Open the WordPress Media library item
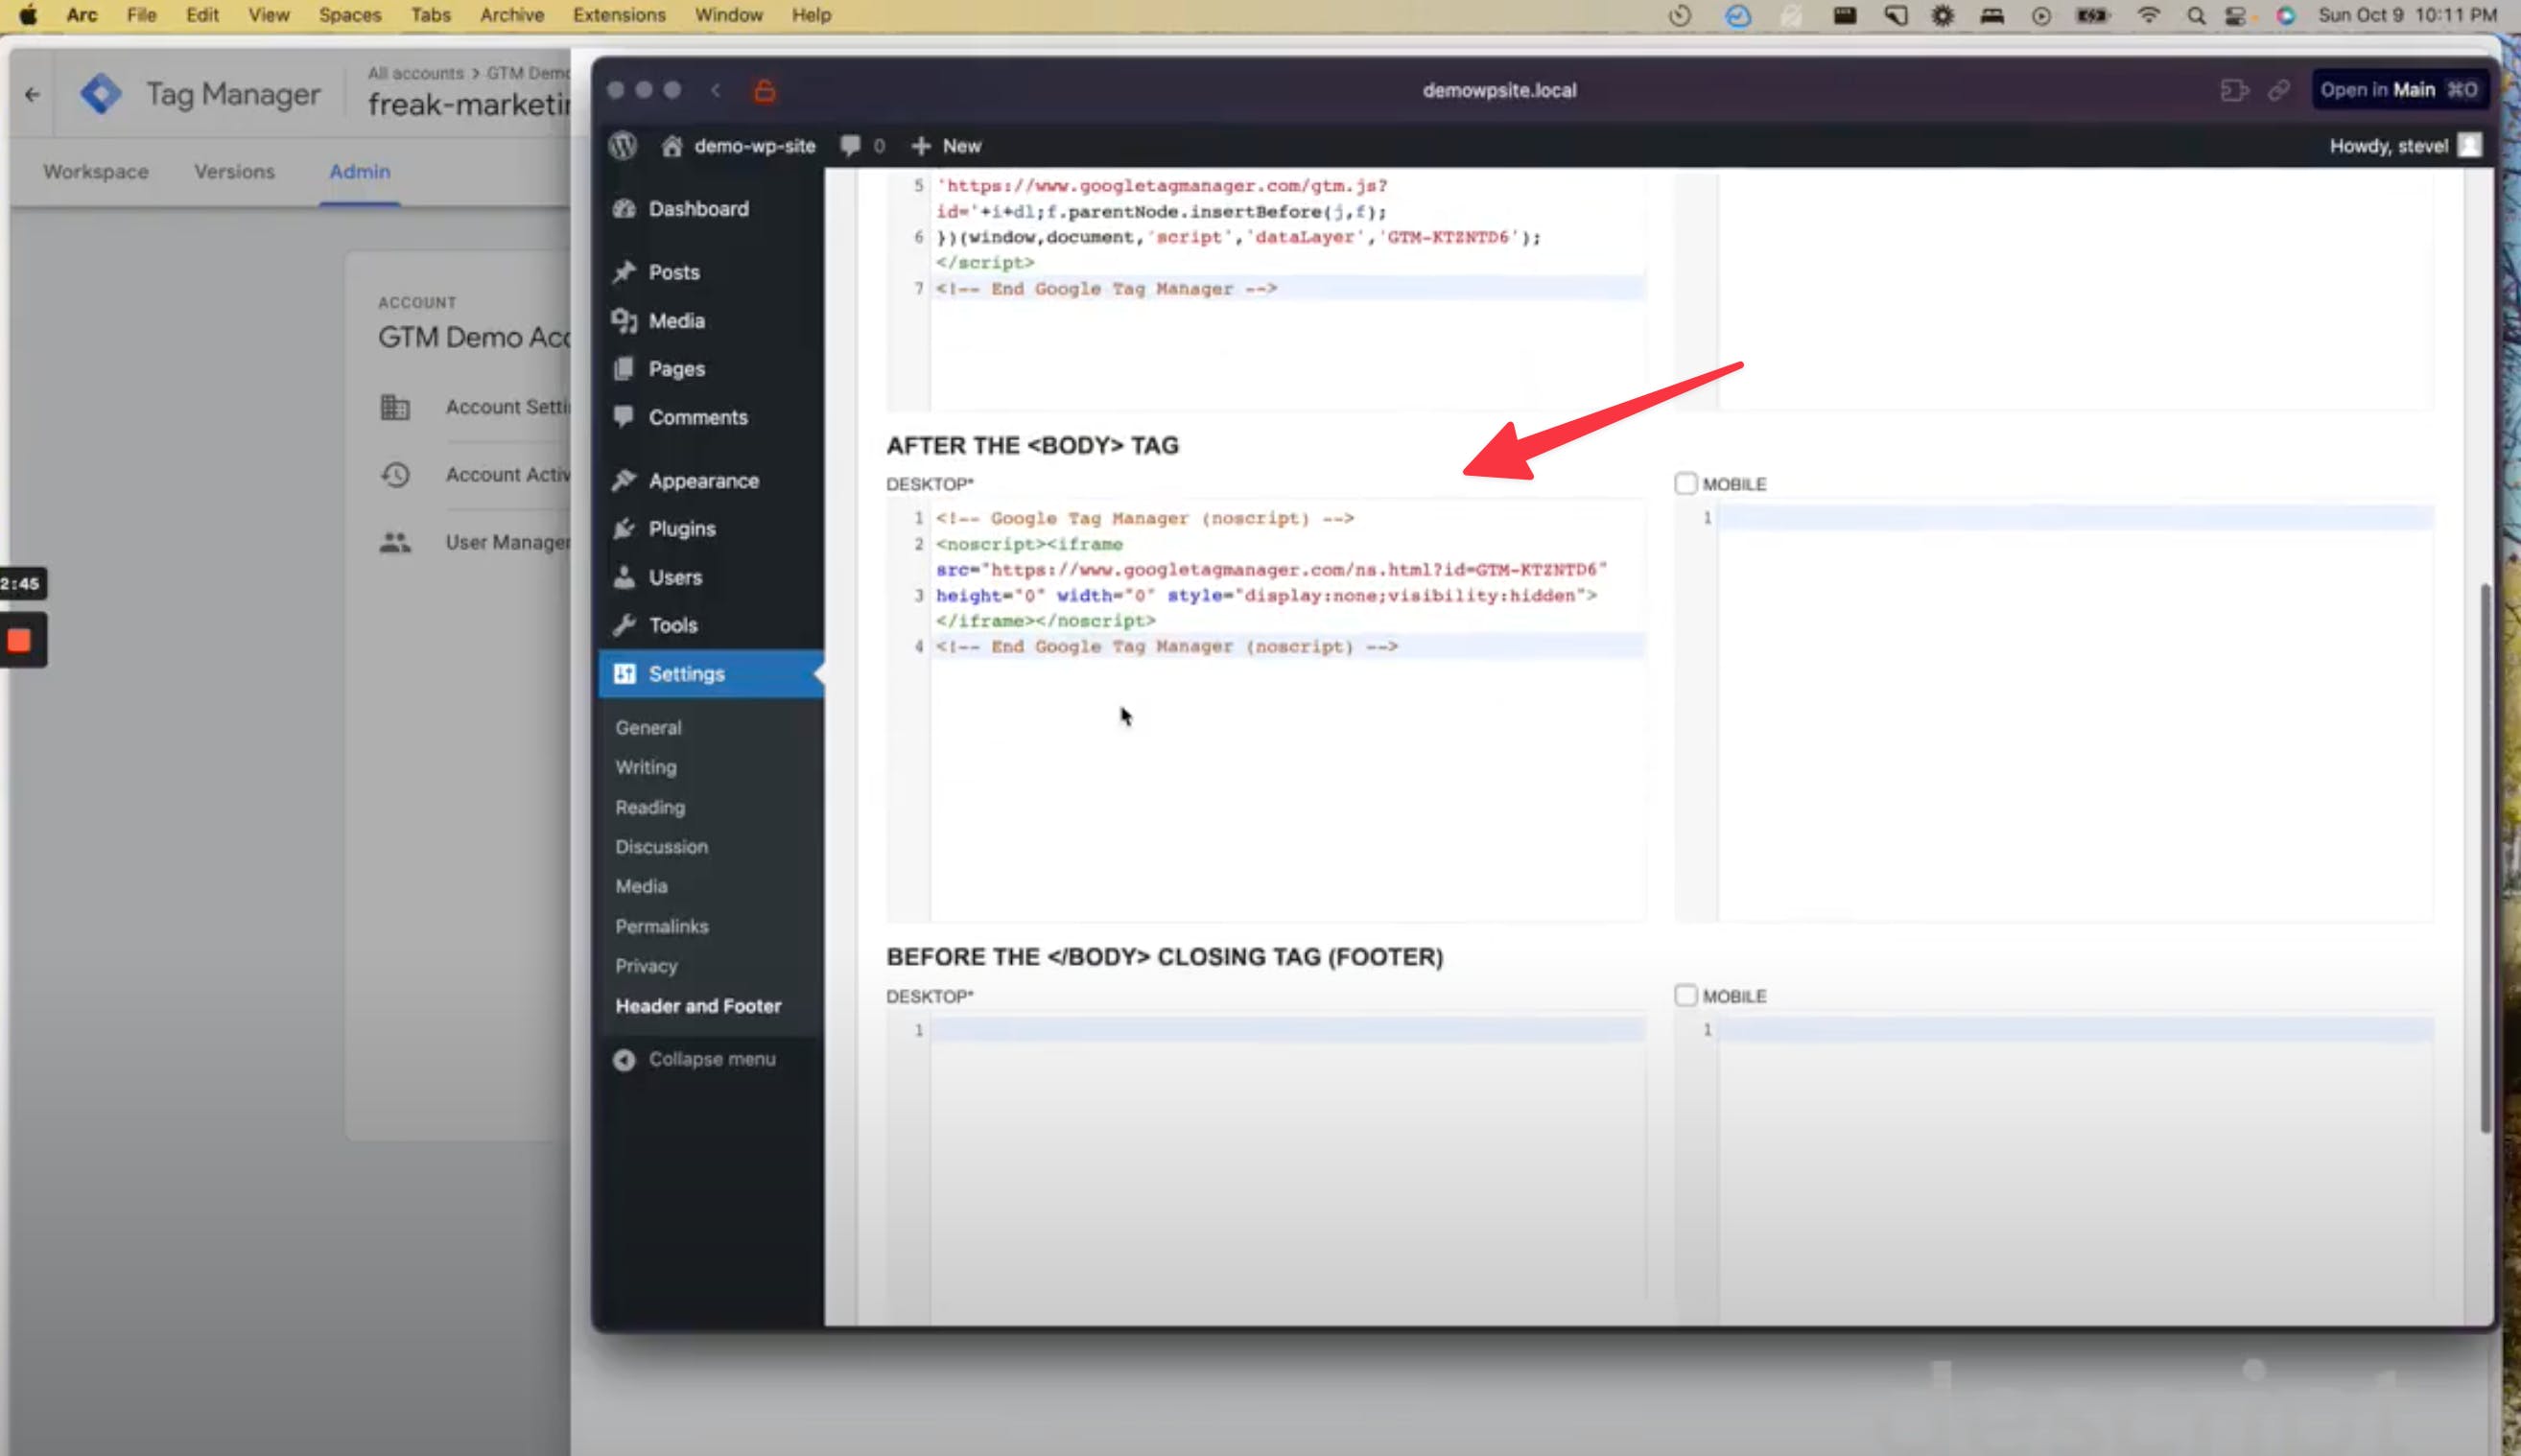Image resolution: width=2521 pixels, height=1456 pixels. [676, 321]
